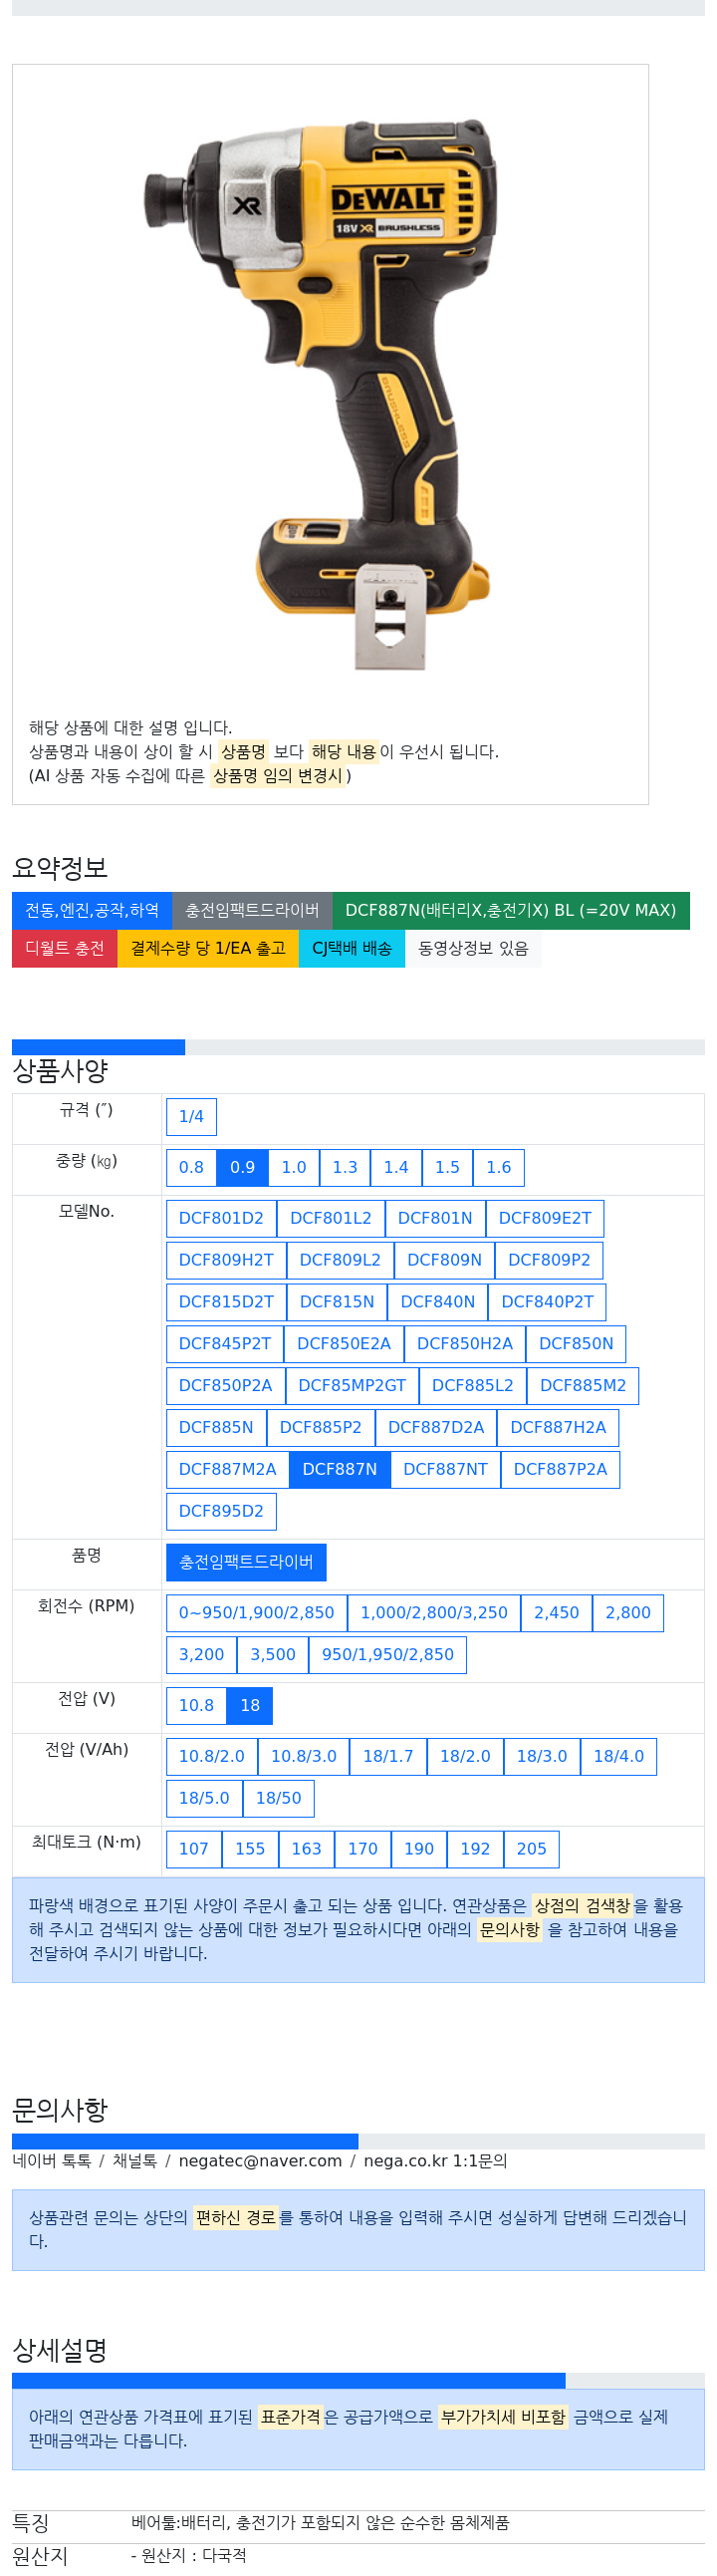Pick the 1/4 size option
The width and height of the screenshot is (717, 2576).
[191, 1116]
